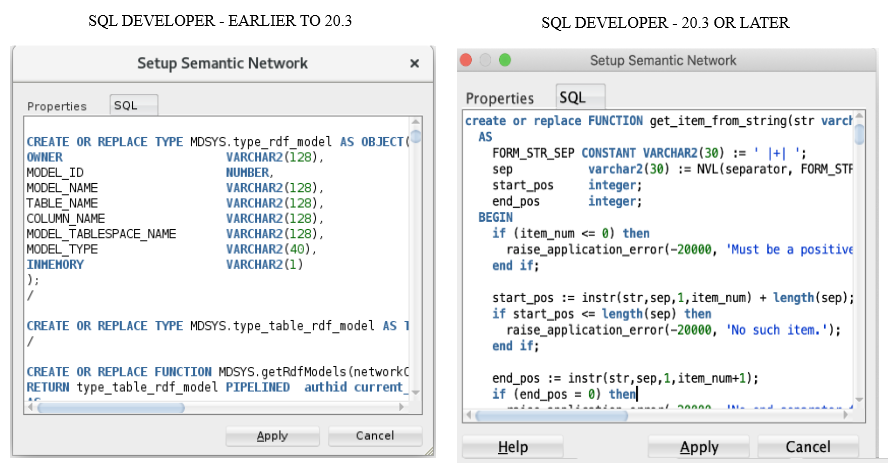
Task: Close the left Setup Semantic Network dialog
Action: click(414, 64)
